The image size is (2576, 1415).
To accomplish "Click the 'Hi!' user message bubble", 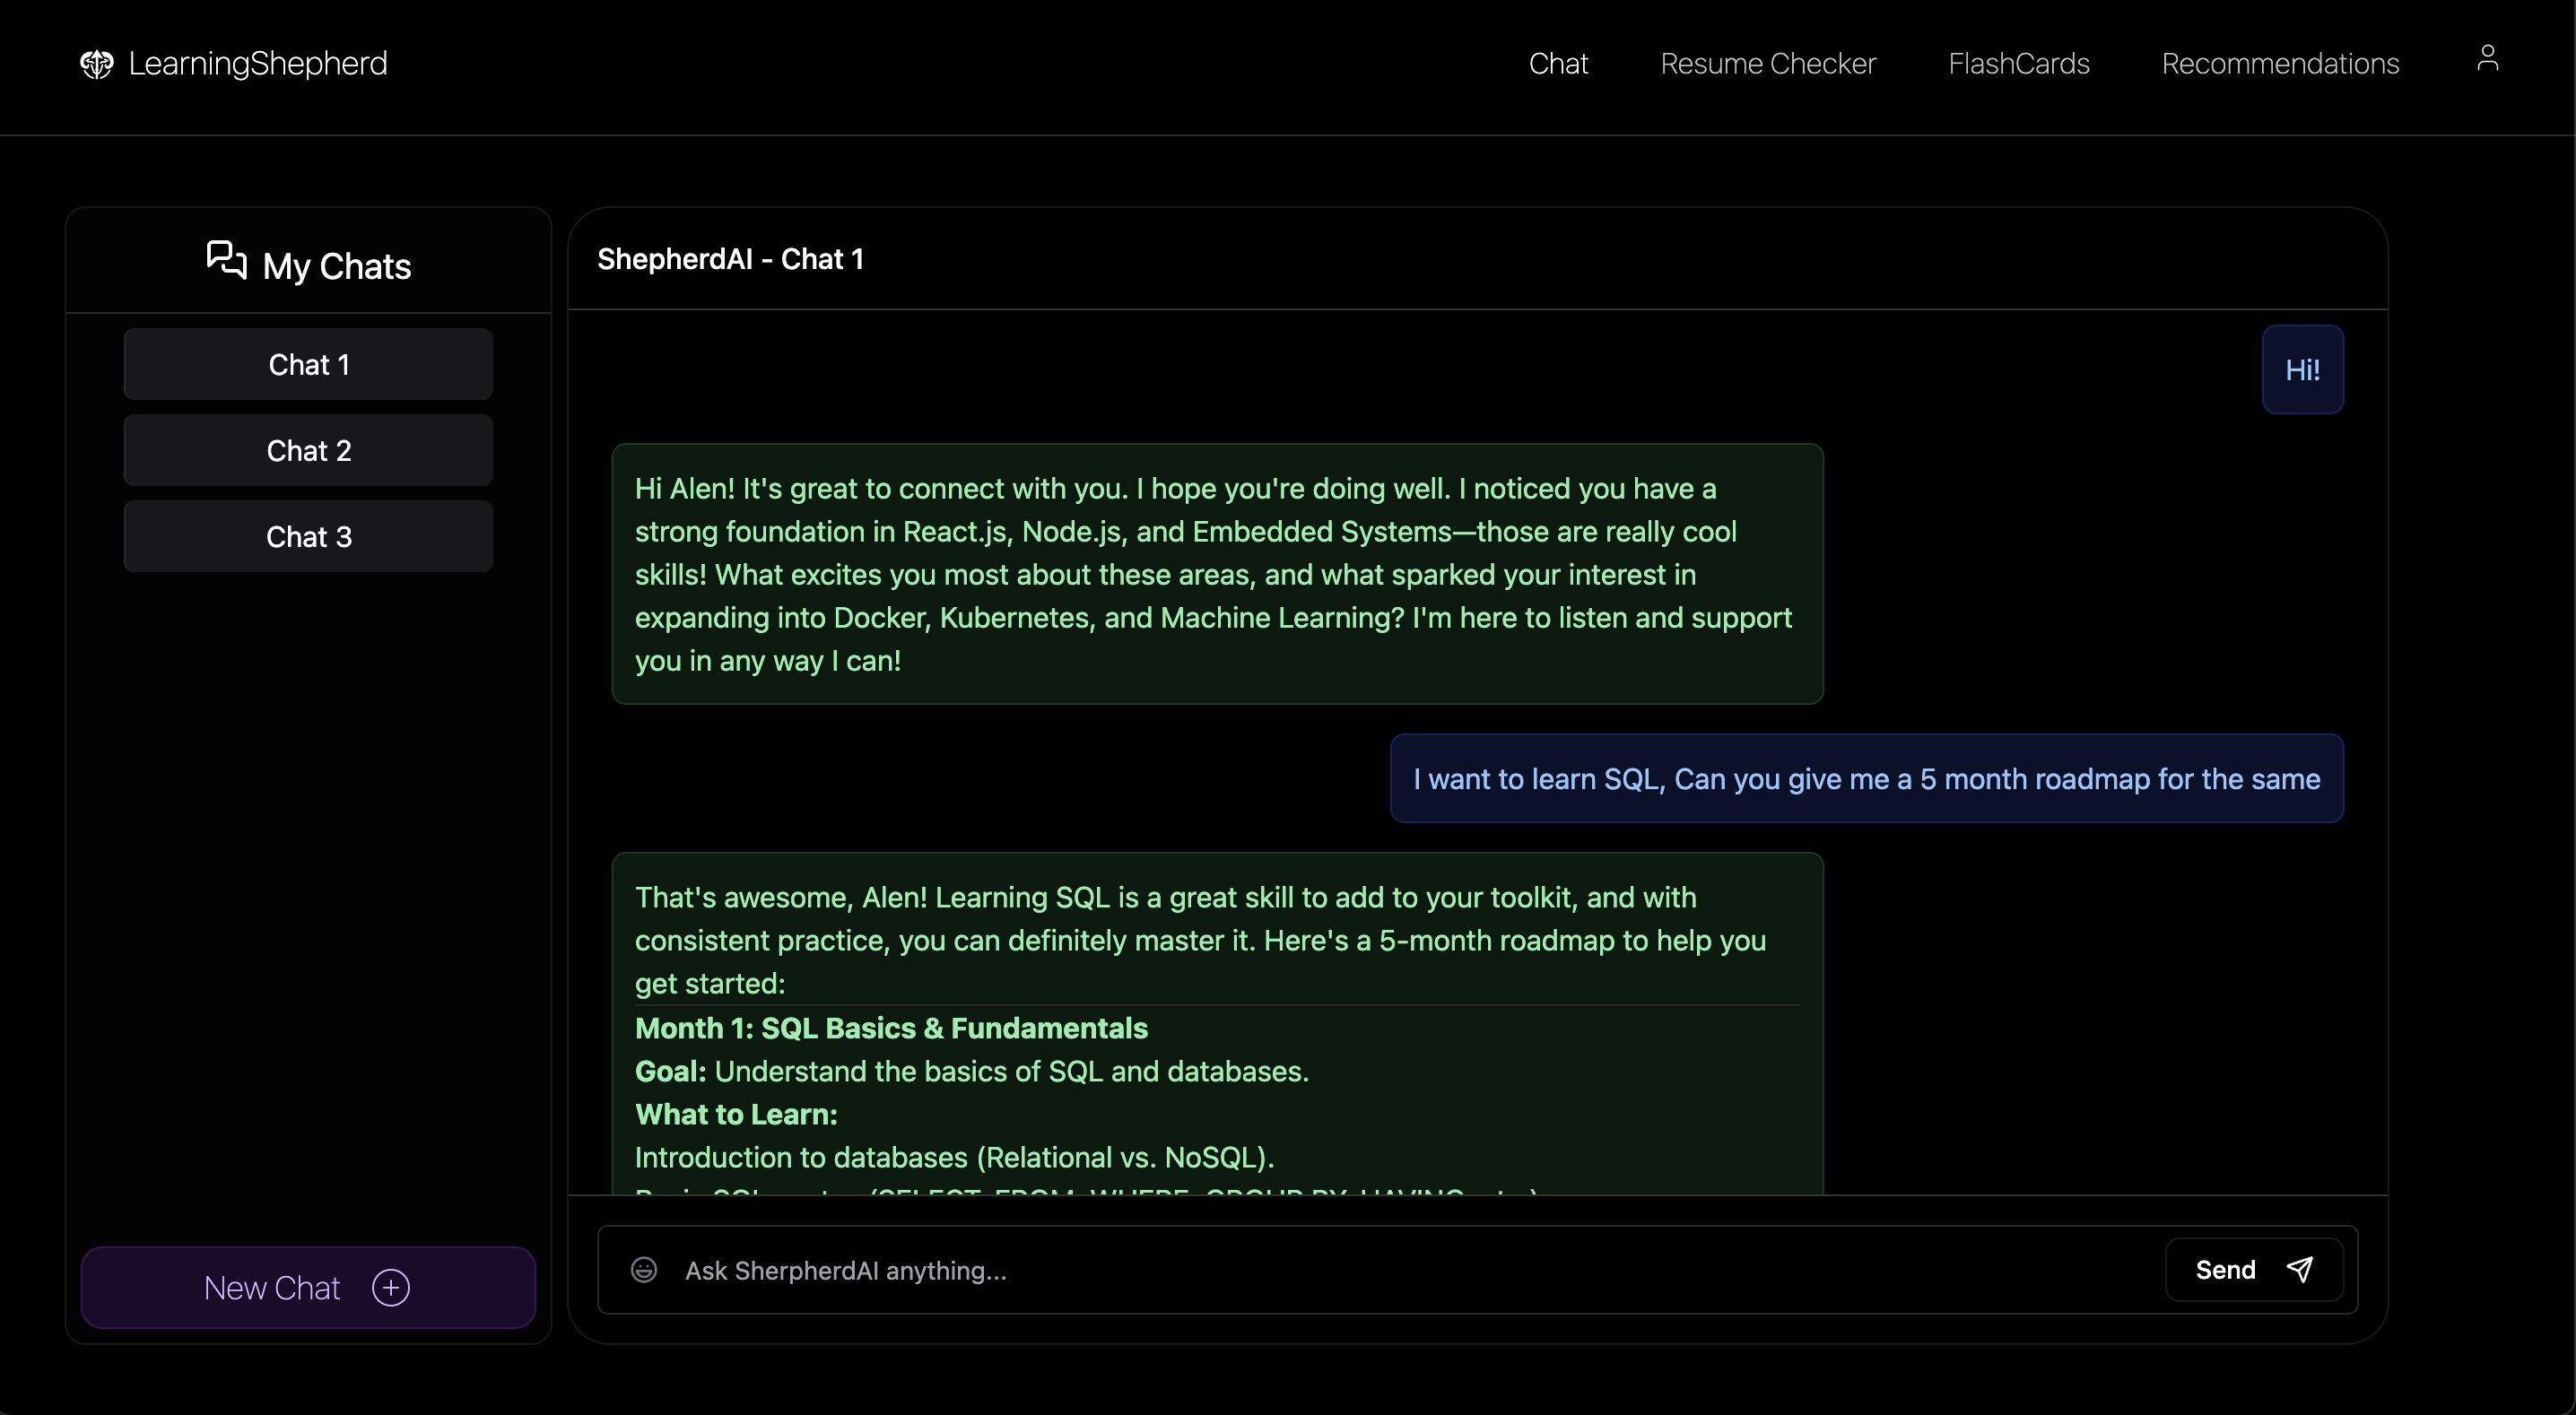I will click(2301, 370).
